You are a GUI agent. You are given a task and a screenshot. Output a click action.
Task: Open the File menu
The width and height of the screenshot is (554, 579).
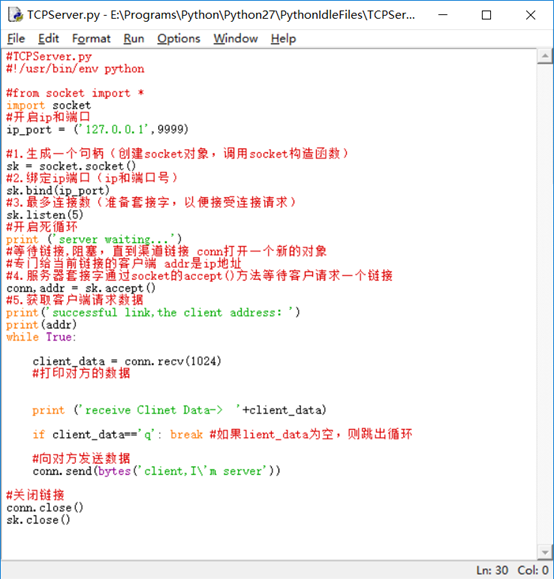[16, 38]
